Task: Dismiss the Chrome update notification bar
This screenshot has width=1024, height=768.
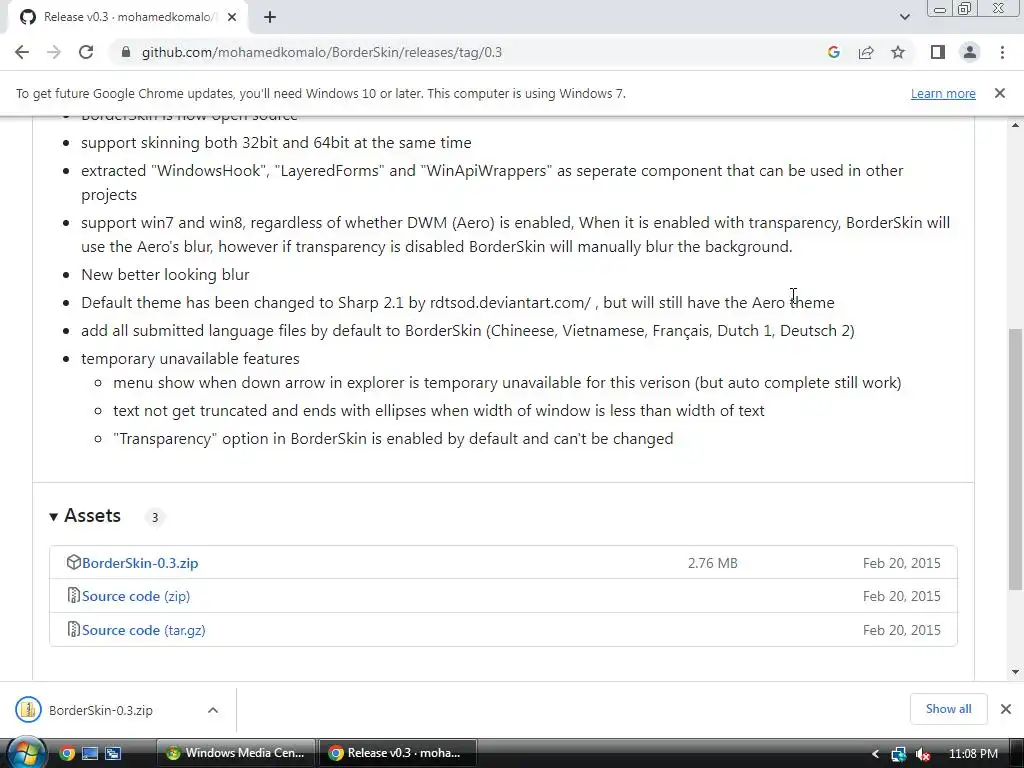Action: click(x=1000, y=93)
